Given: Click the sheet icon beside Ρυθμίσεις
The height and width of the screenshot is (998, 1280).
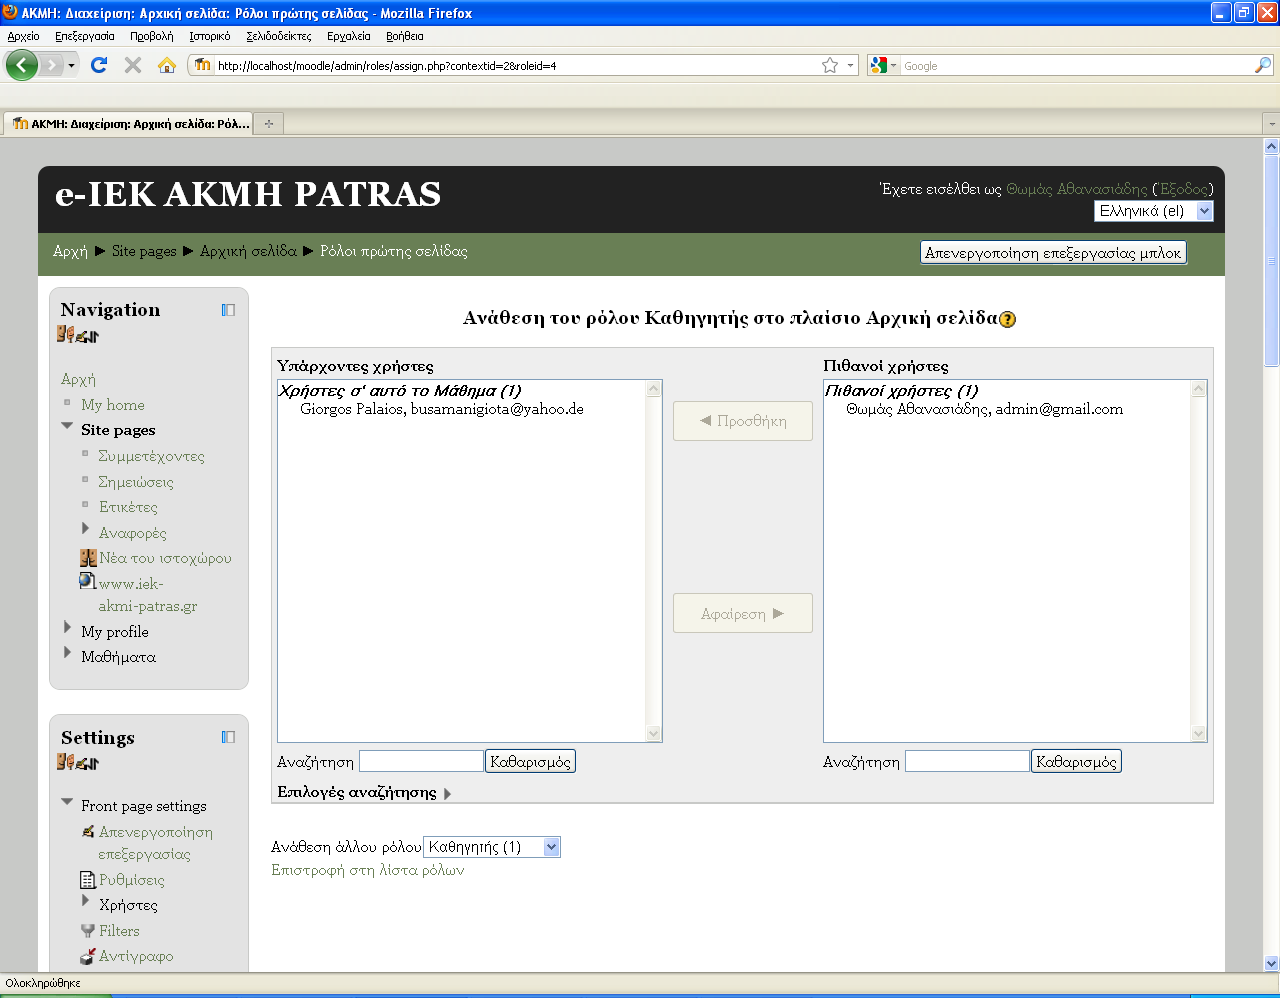Looking at the screenshot, I should coord(88,880).
